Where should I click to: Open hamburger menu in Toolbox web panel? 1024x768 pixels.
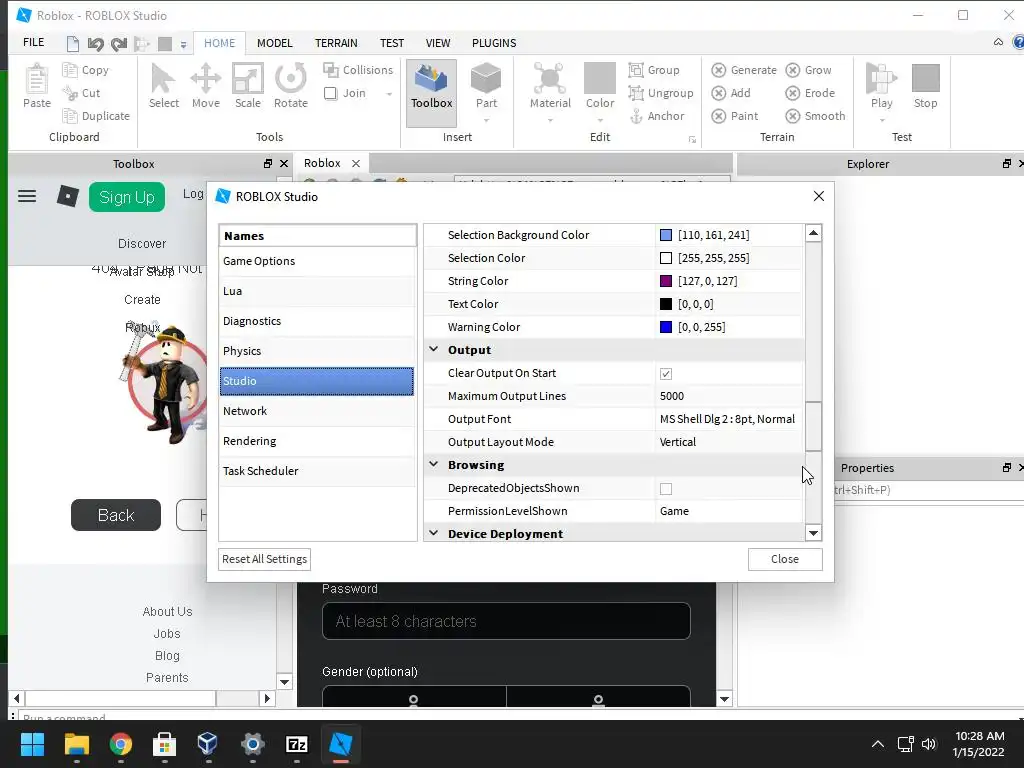27,196
